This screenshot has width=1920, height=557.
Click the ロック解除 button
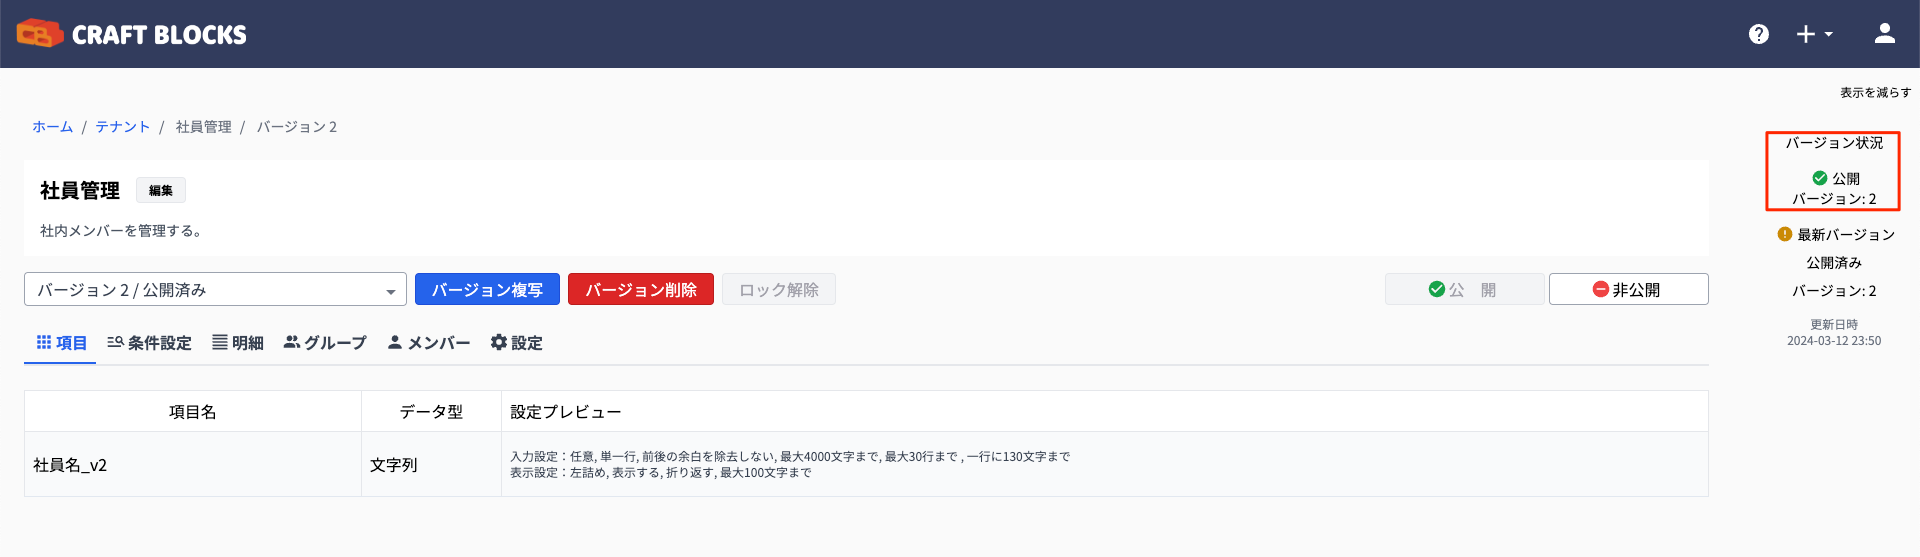coord(779,290)
